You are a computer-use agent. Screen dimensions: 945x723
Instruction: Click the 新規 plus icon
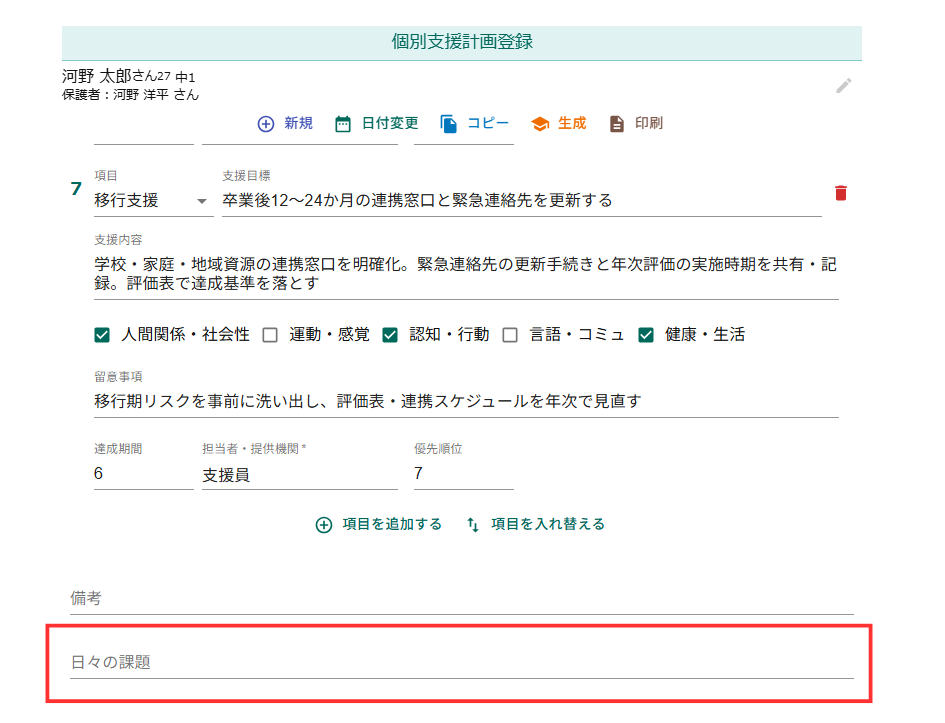click(266, 124)
